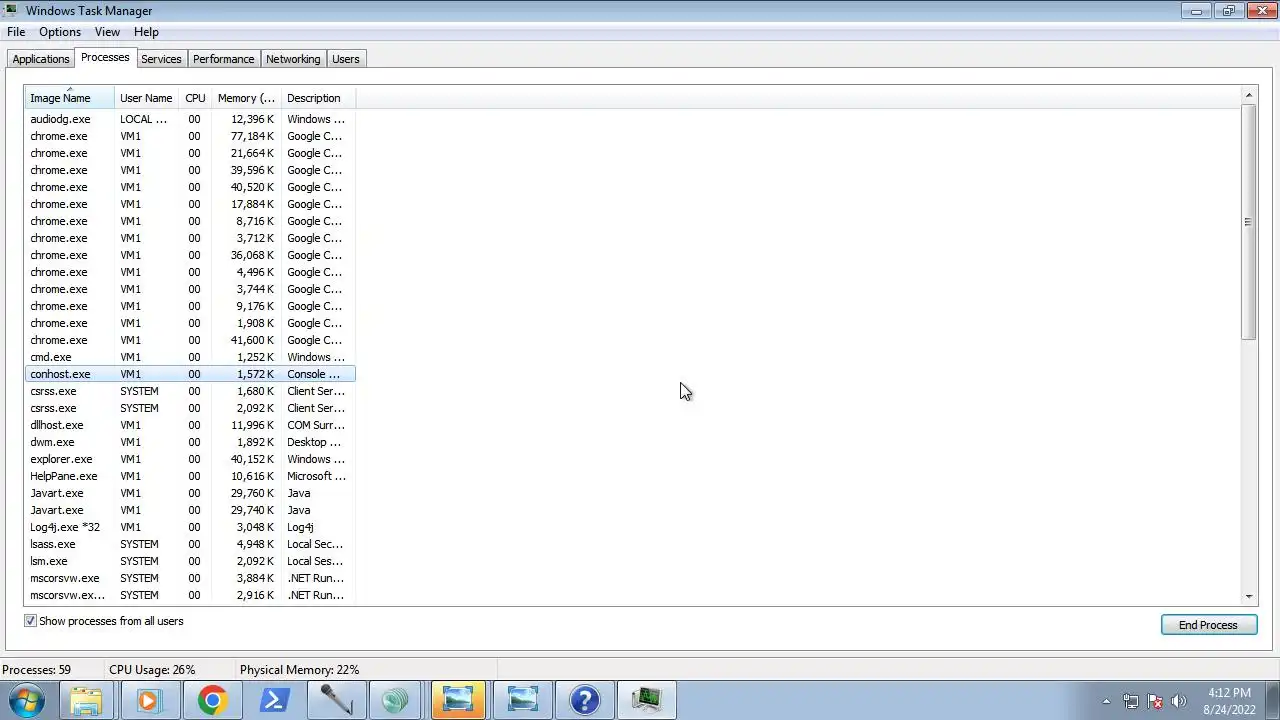Select the lsm.exe process row
This screenshot has width=1280, height=720.
(190, 561)
